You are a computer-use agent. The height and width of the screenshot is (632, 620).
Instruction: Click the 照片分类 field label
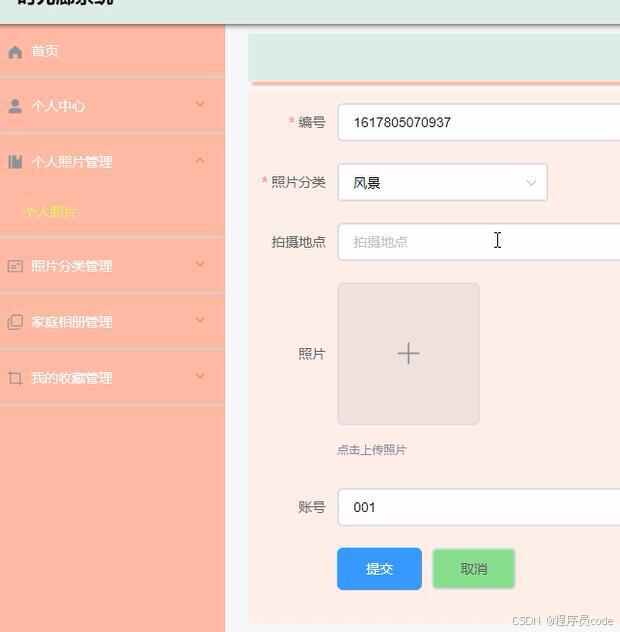[x=298, y=182]
